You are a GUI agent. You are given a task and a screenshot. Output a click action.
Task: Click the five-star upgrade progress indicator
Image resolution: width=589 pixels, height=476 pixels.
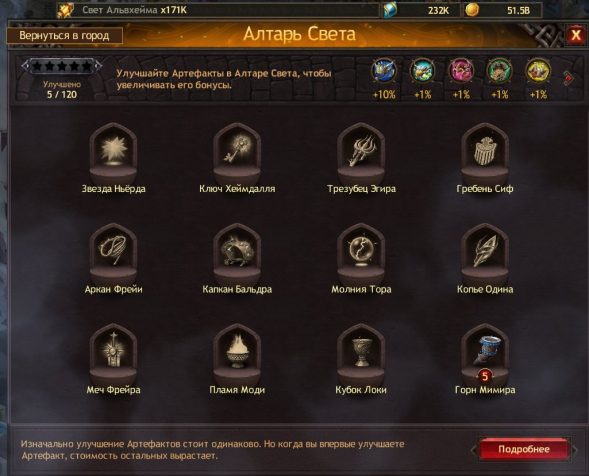[62, 66]
